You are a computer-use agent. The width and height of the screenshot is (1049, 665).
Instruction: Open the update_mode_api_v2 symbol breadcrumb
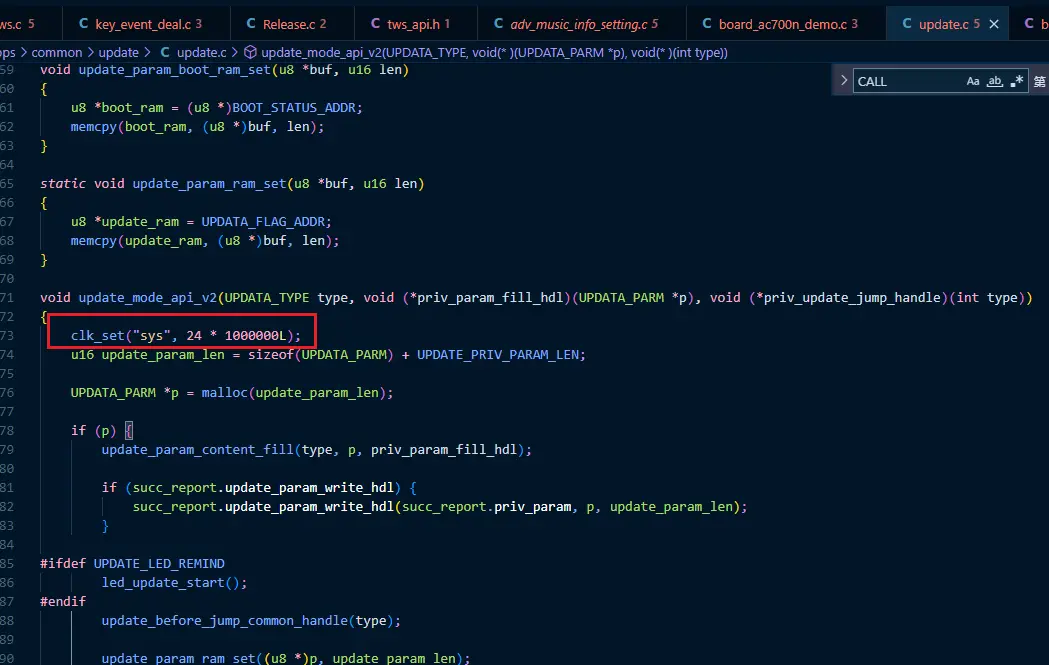click(x=486, y=52)
